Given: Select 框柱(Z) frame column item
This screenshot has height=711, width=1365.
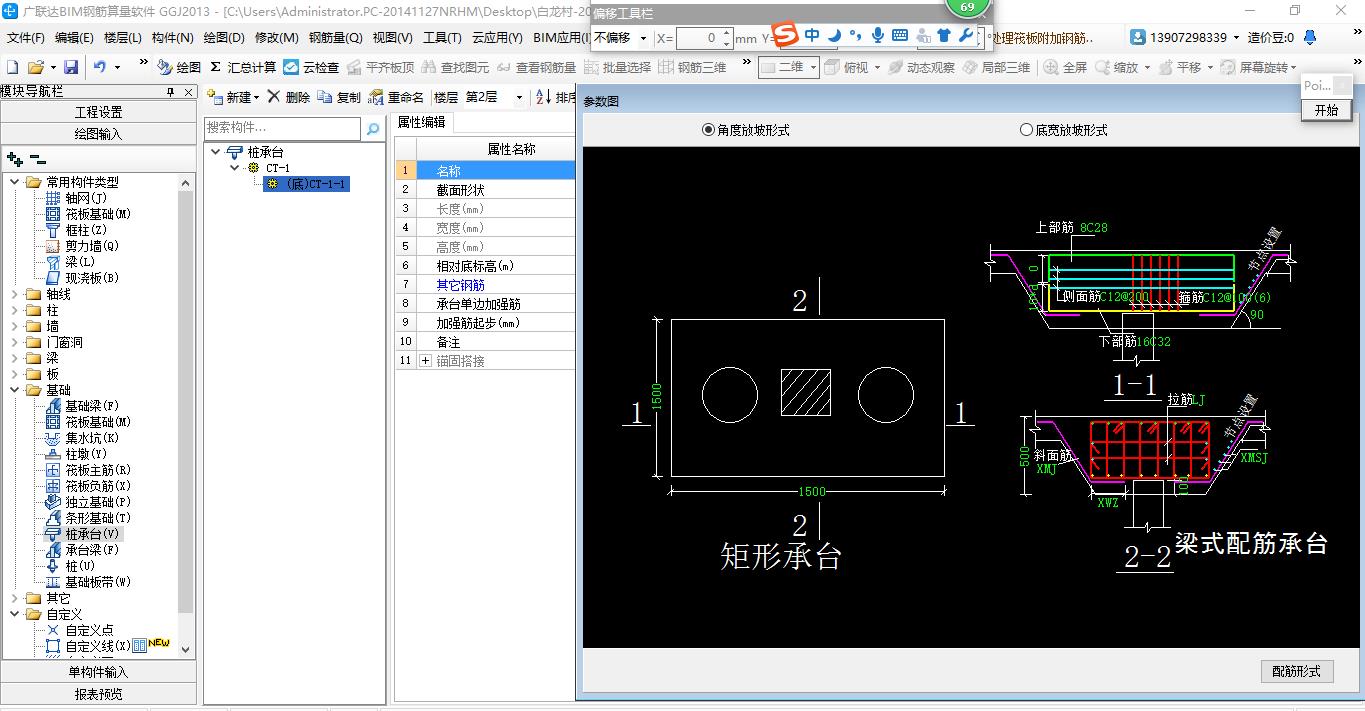Looking at the screenshot, I should point(76,230).
